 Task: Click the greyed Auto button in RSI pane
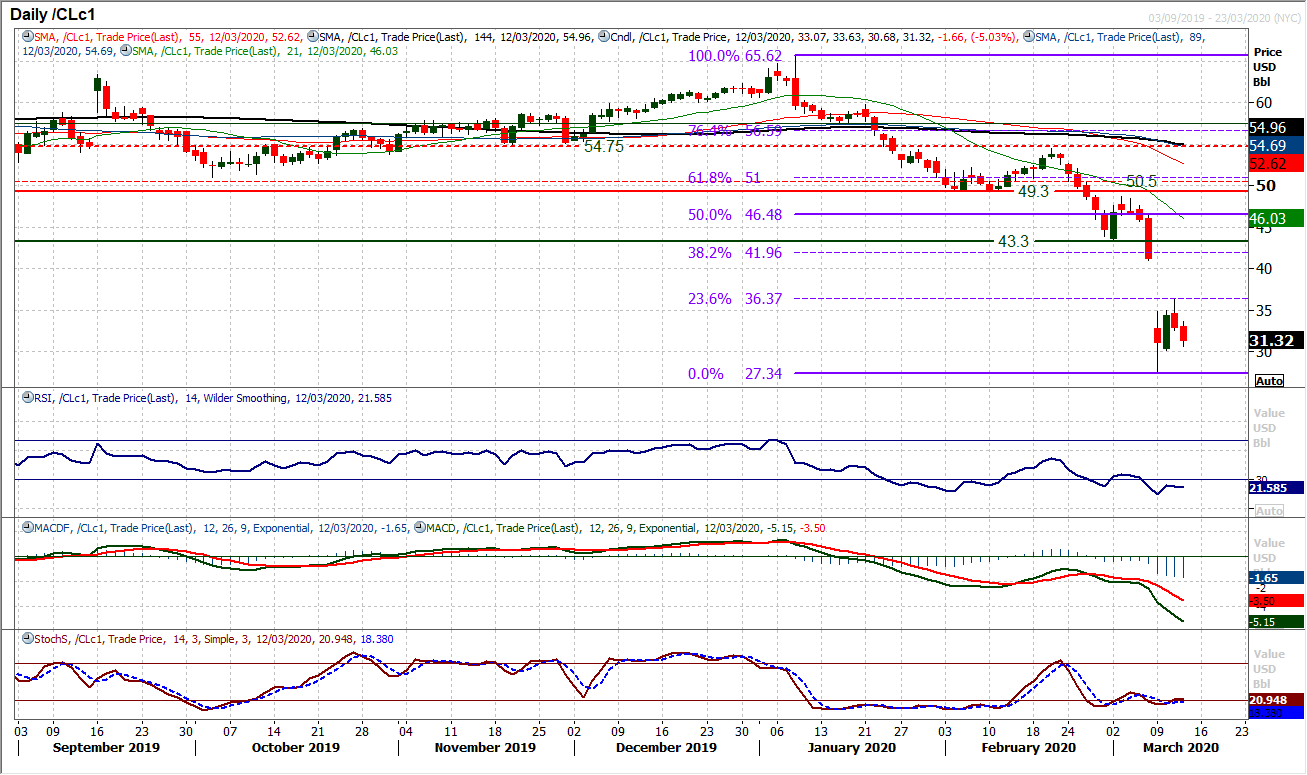[1269, 511]
